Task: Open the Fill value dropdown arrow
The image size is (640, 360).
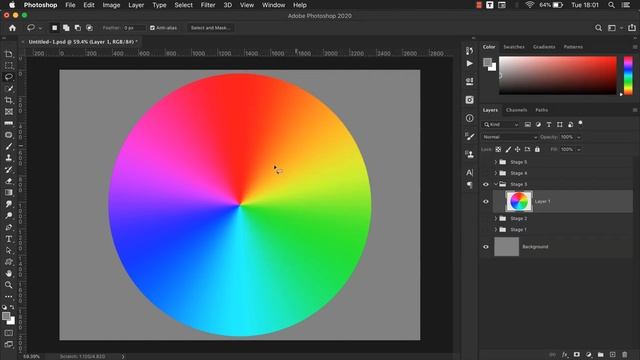Action: click(578, 149)
